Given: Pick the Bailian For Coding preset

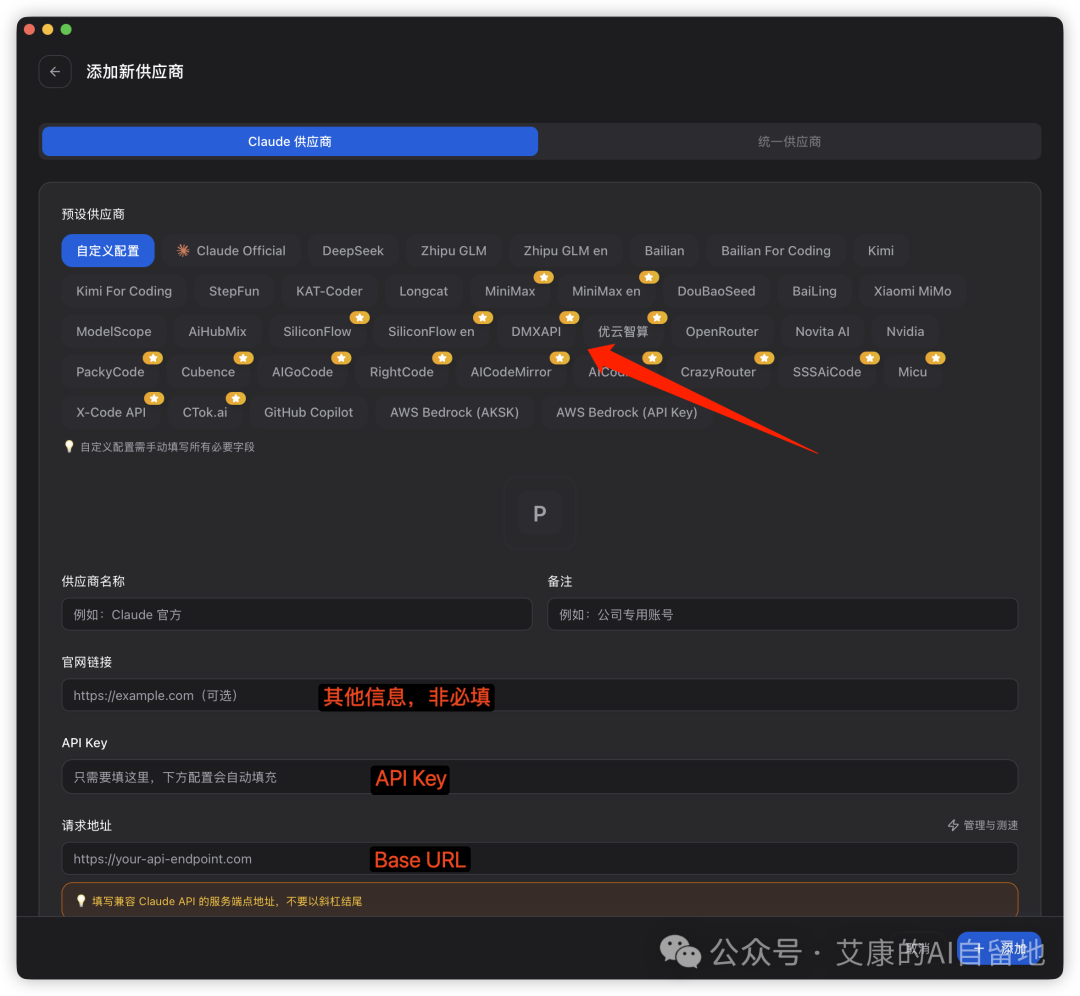Looking at the screenshot, I should pos(776,251).
